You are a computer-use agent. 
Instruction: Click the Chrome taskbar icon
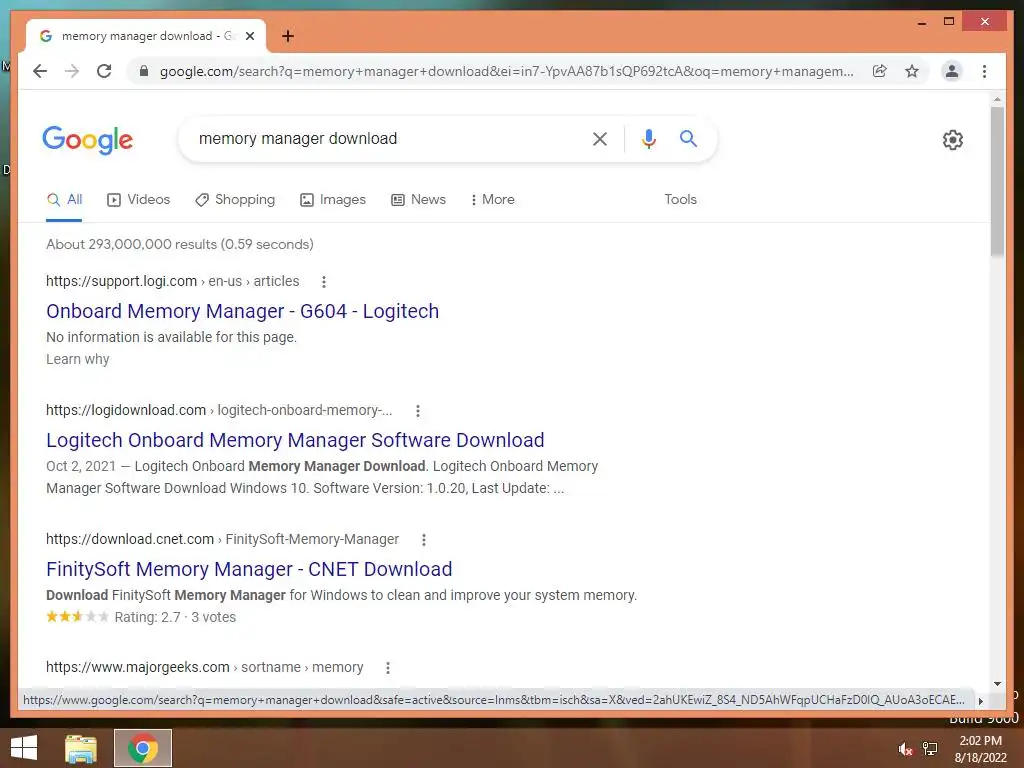click(x=143, y=748)
